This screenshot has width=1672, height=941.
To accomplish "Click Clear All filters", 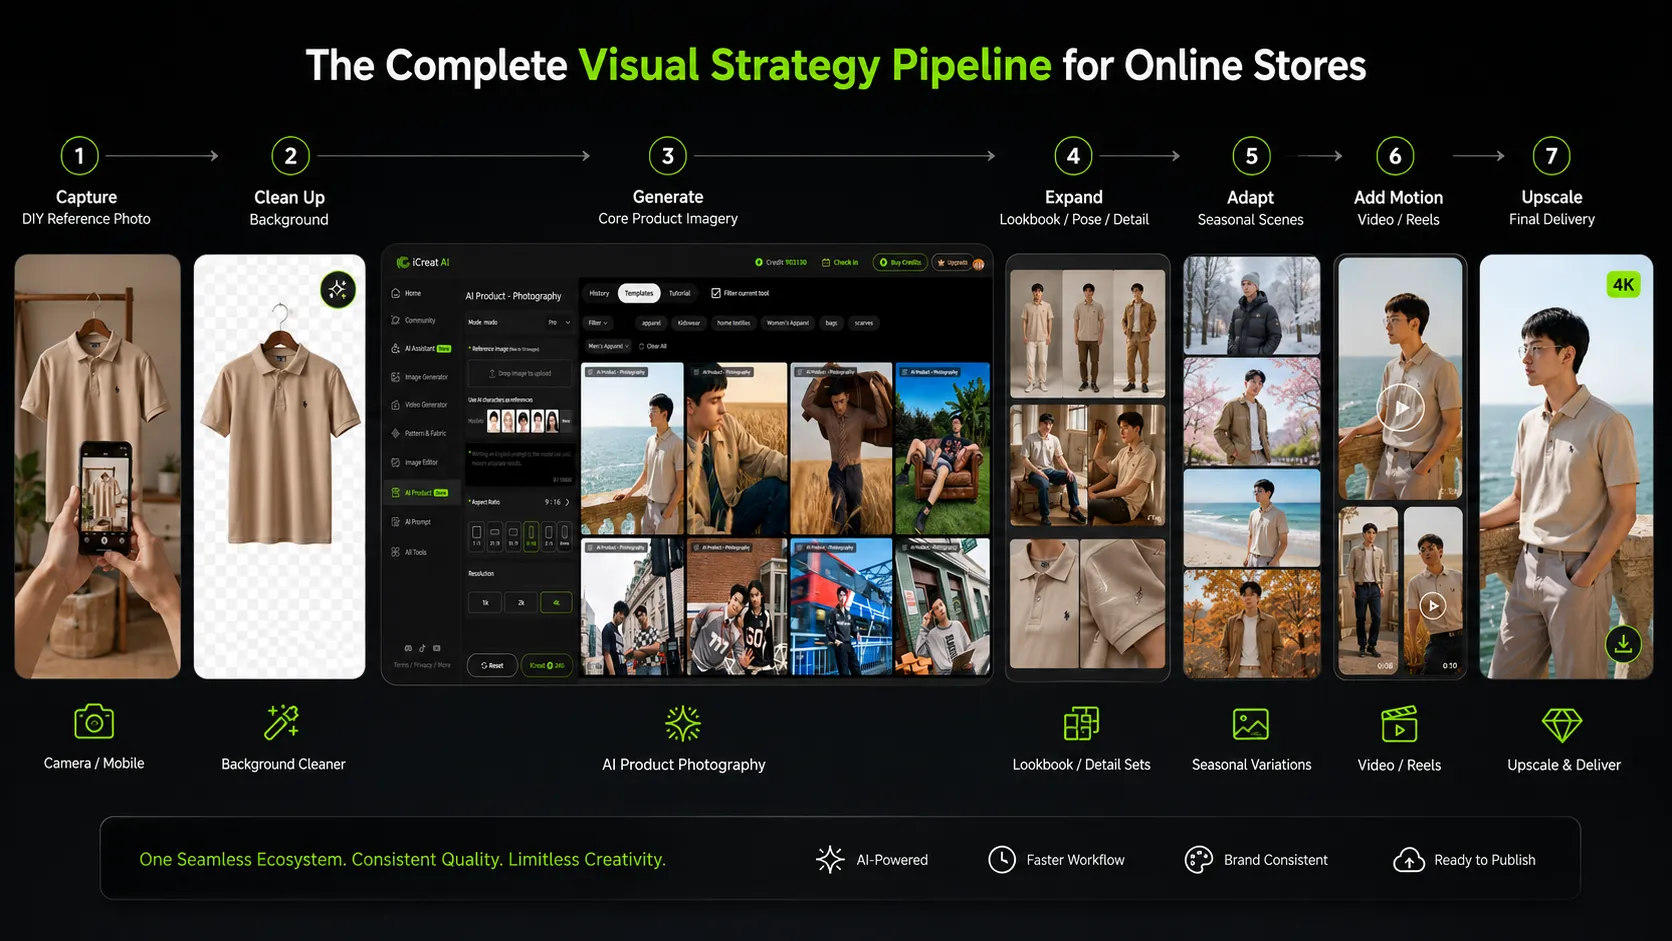I will pos(653,346).
